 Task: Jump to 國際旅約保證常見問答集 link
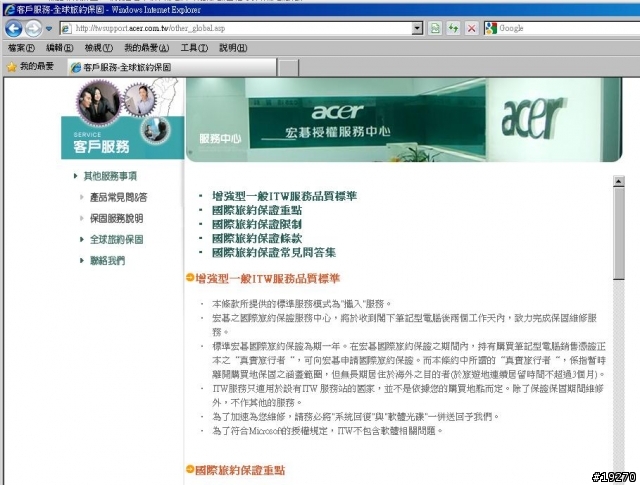click(x=274, y=252)
